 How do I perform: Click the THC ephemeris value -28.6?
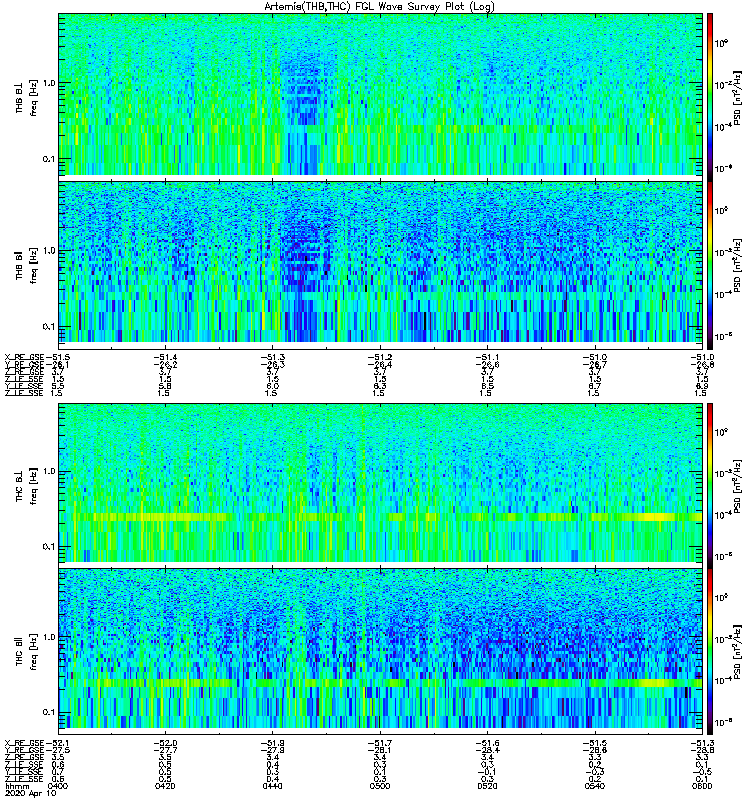pos(595,751)
